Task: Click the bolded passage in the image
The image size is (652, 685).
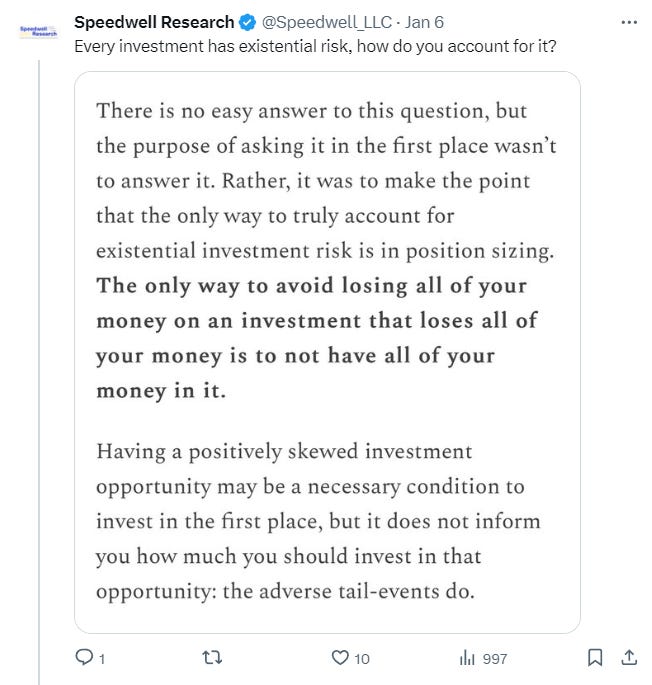Action: pyautogui.click(x=317, y=338)
